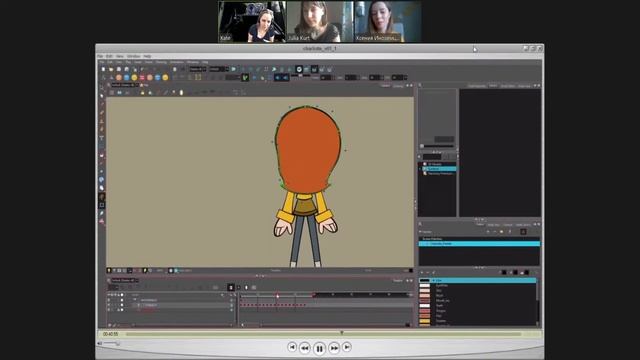Open the second dropdown in the top toolbar
The height and width of the screenshot is (360, 640).
point(219,69)
